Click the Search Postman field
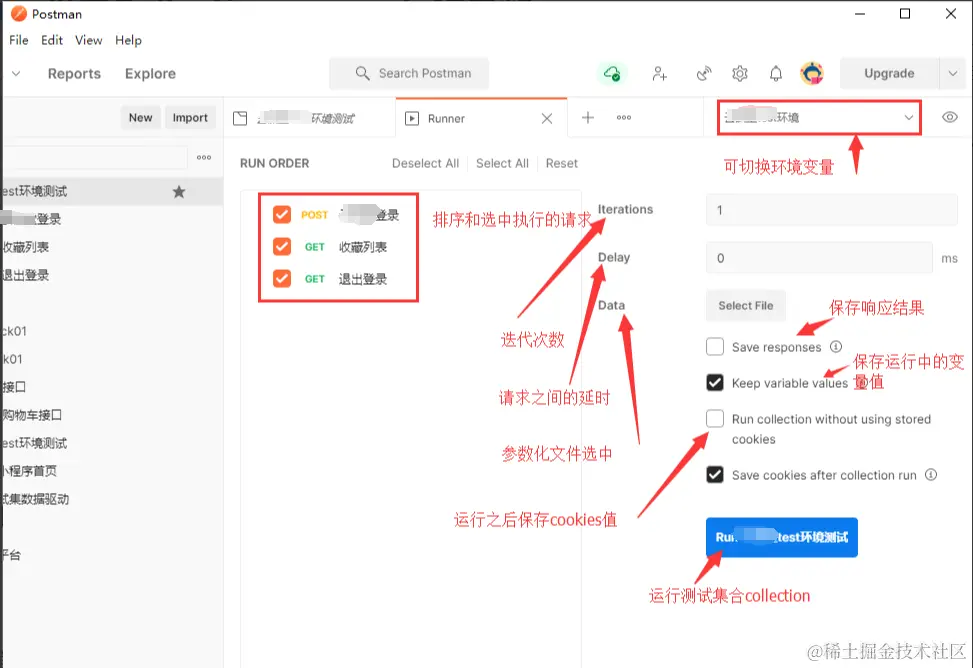 (409, 73)
